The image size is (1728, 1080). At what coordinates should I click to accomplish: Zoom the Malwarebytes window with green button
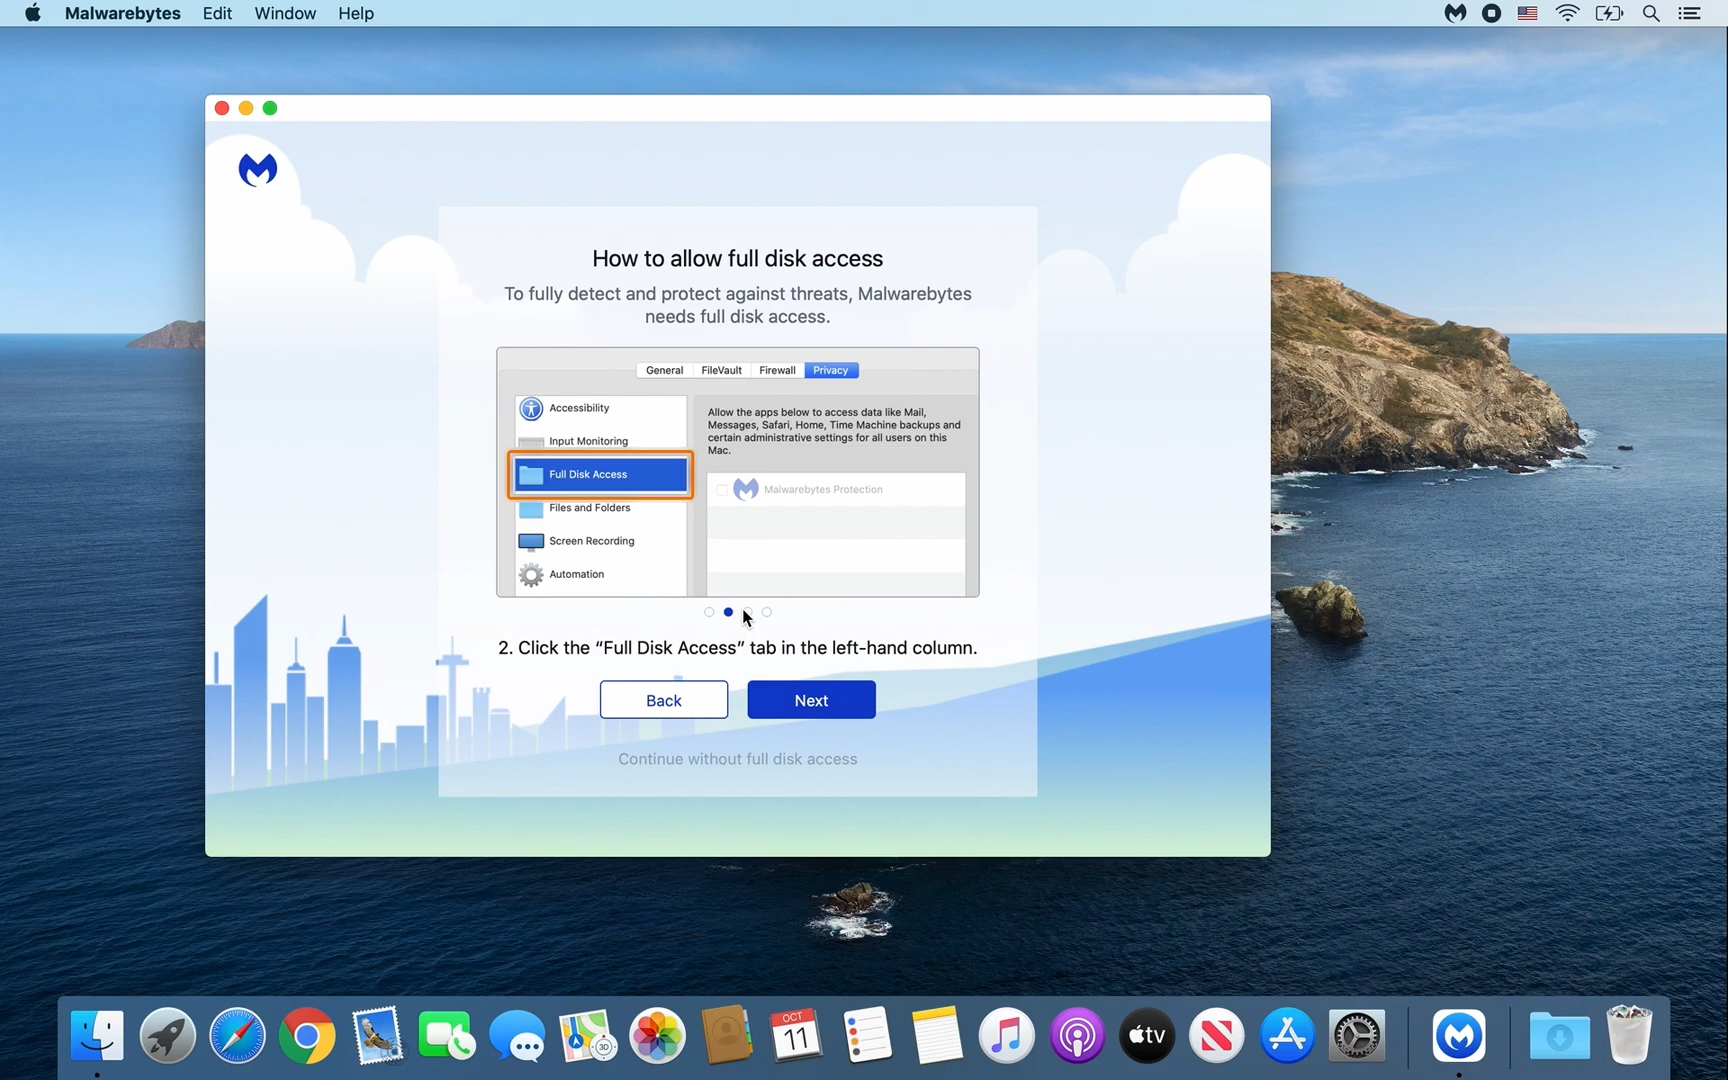(x=270, y=108)
